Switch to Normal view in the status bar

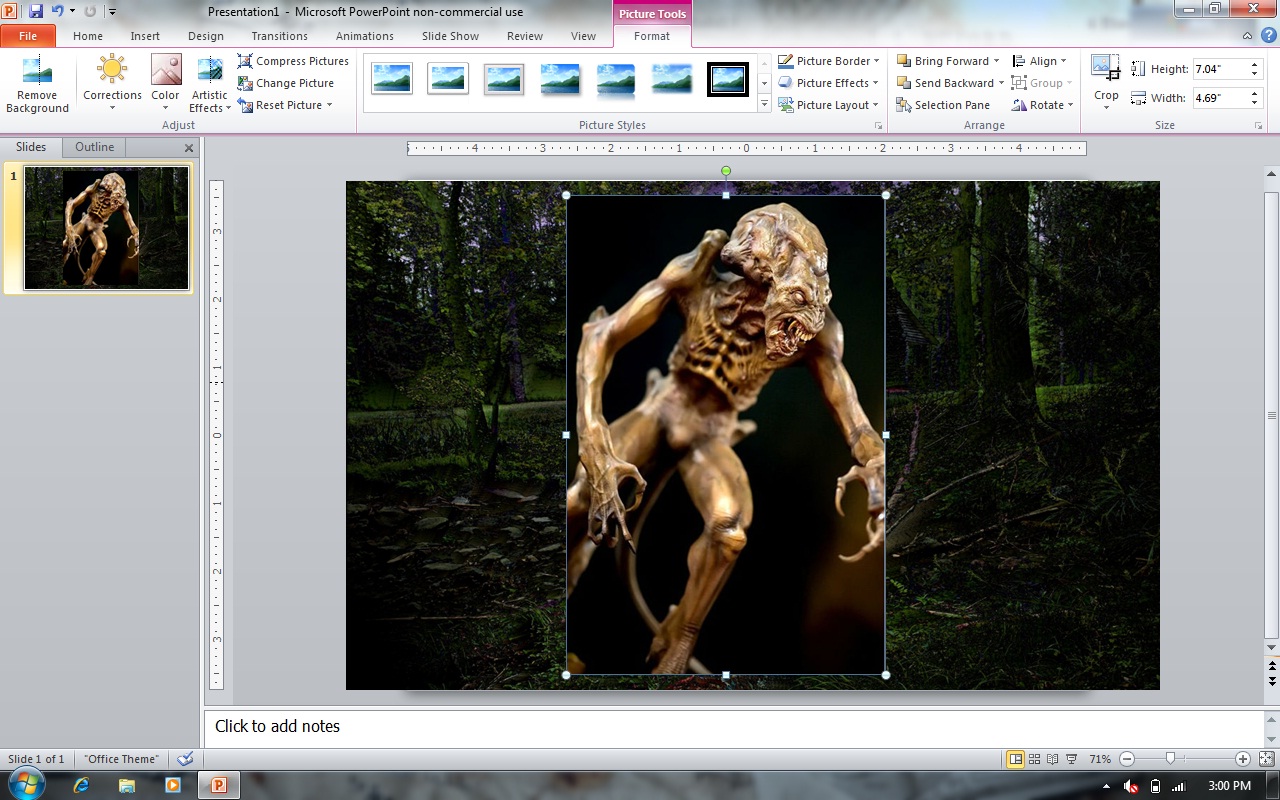[1015, 759]
